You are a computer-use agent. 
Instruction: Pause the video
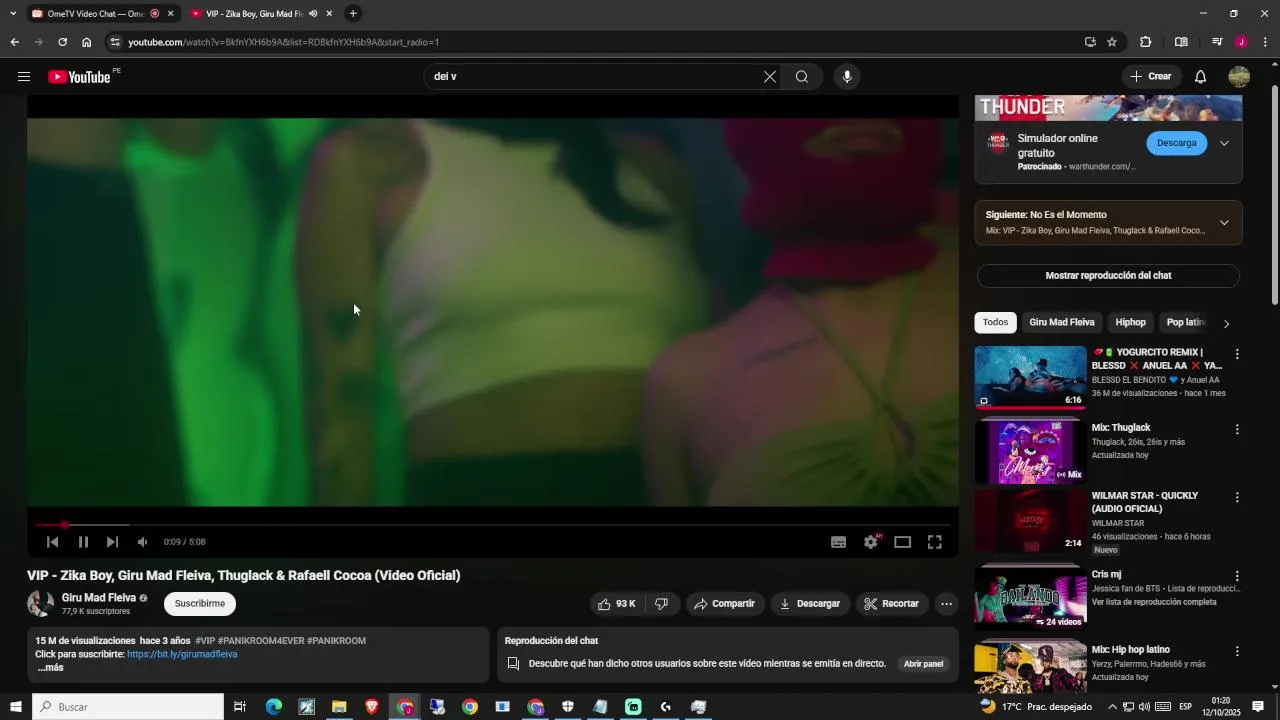(x=83, y=542)
